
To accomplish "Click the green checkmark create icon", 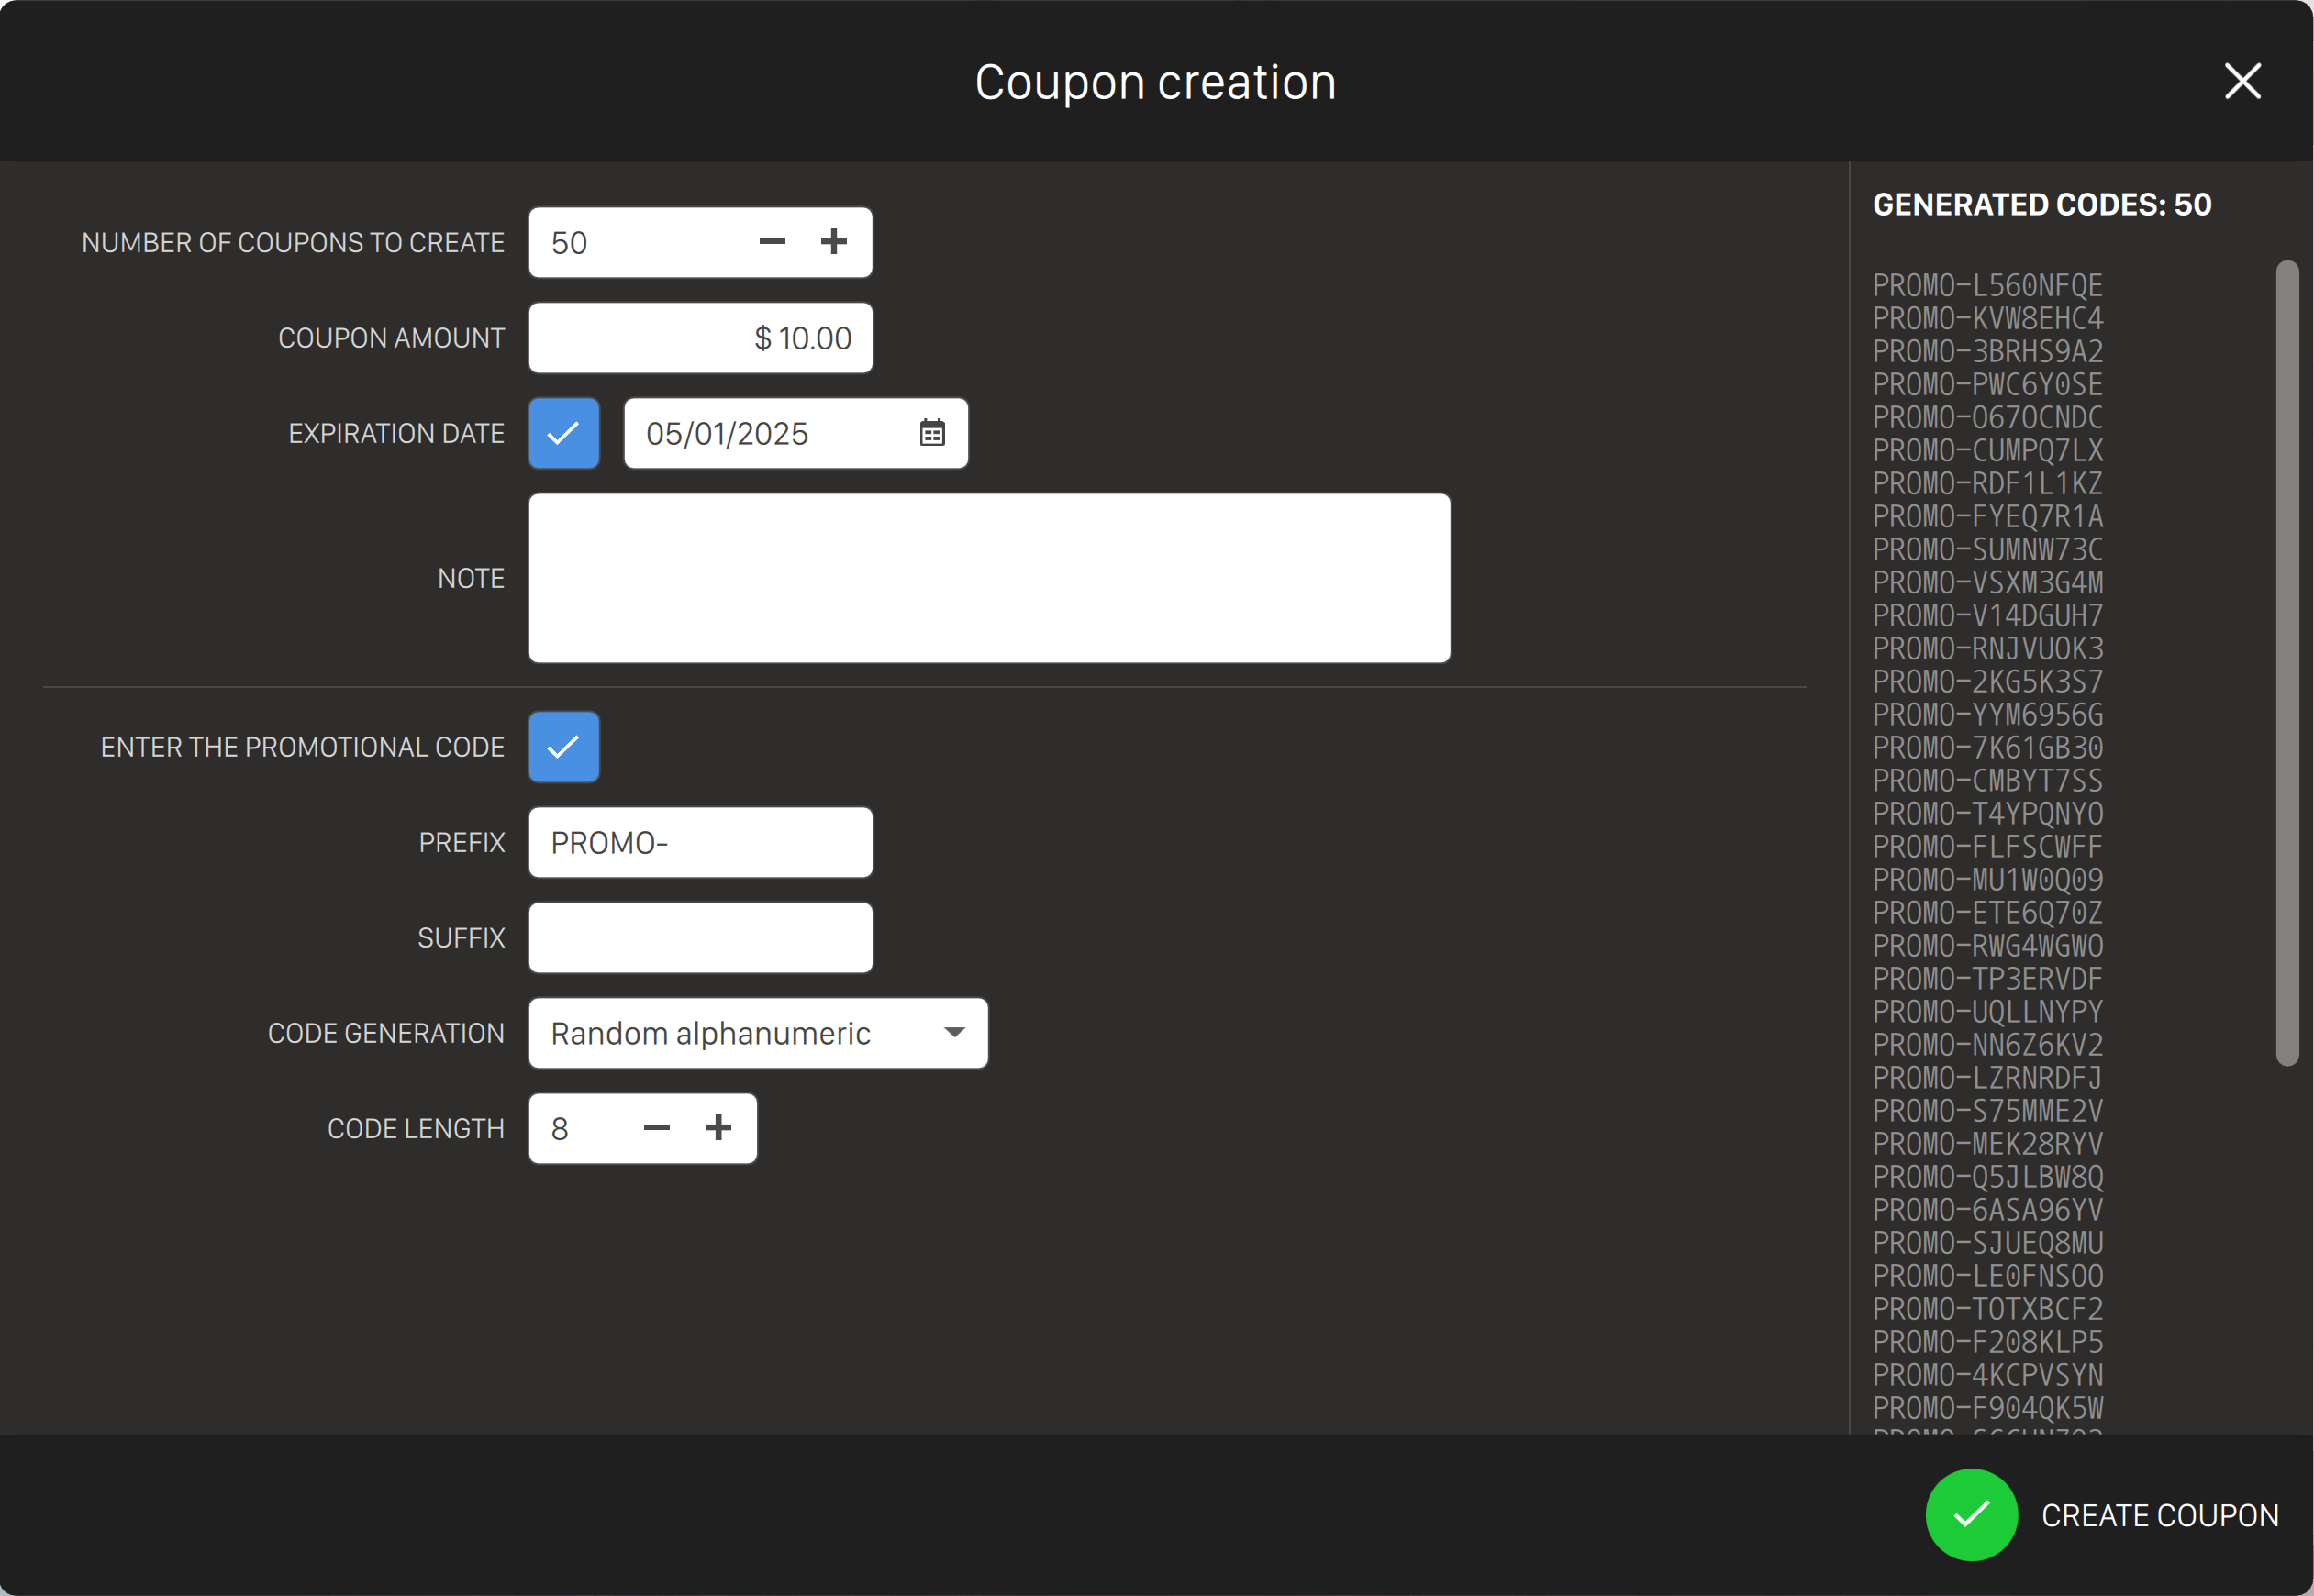I will [x=1970, y=1514].
